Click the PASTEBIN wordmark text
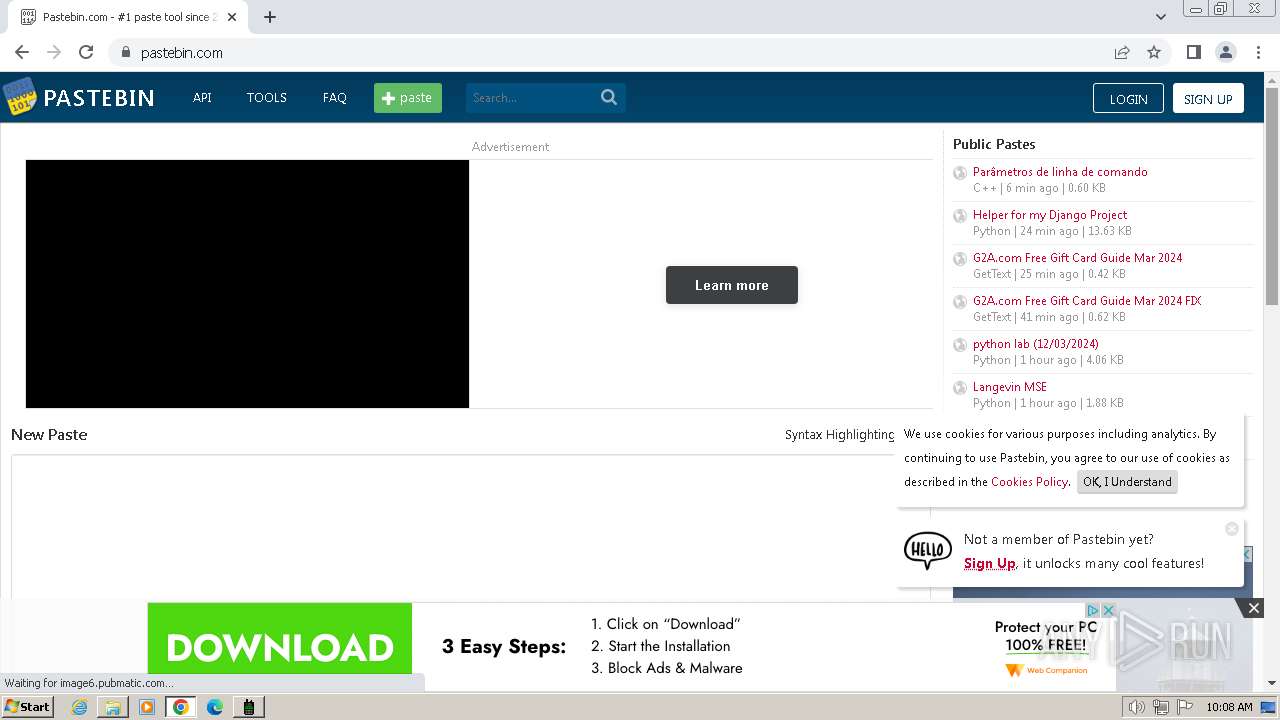 (99, 98)
